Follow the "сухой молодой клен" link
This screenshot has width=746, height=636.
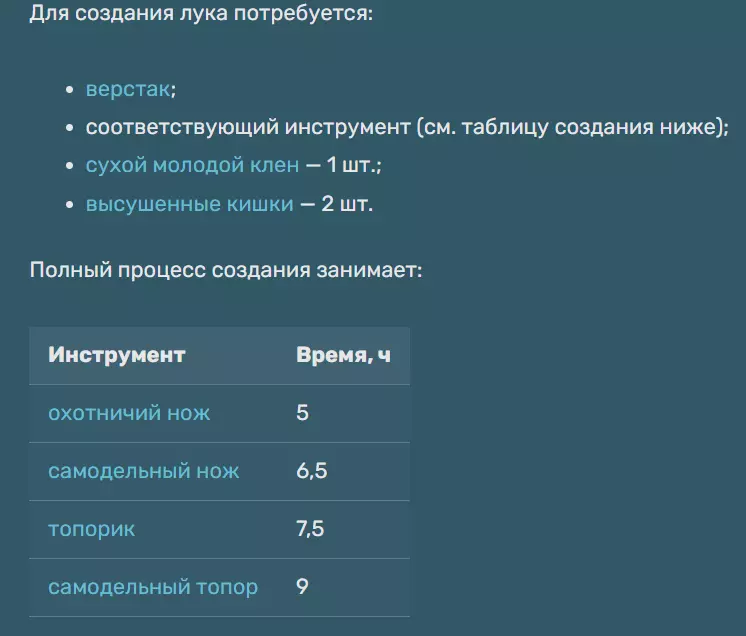tap(192, 166)
